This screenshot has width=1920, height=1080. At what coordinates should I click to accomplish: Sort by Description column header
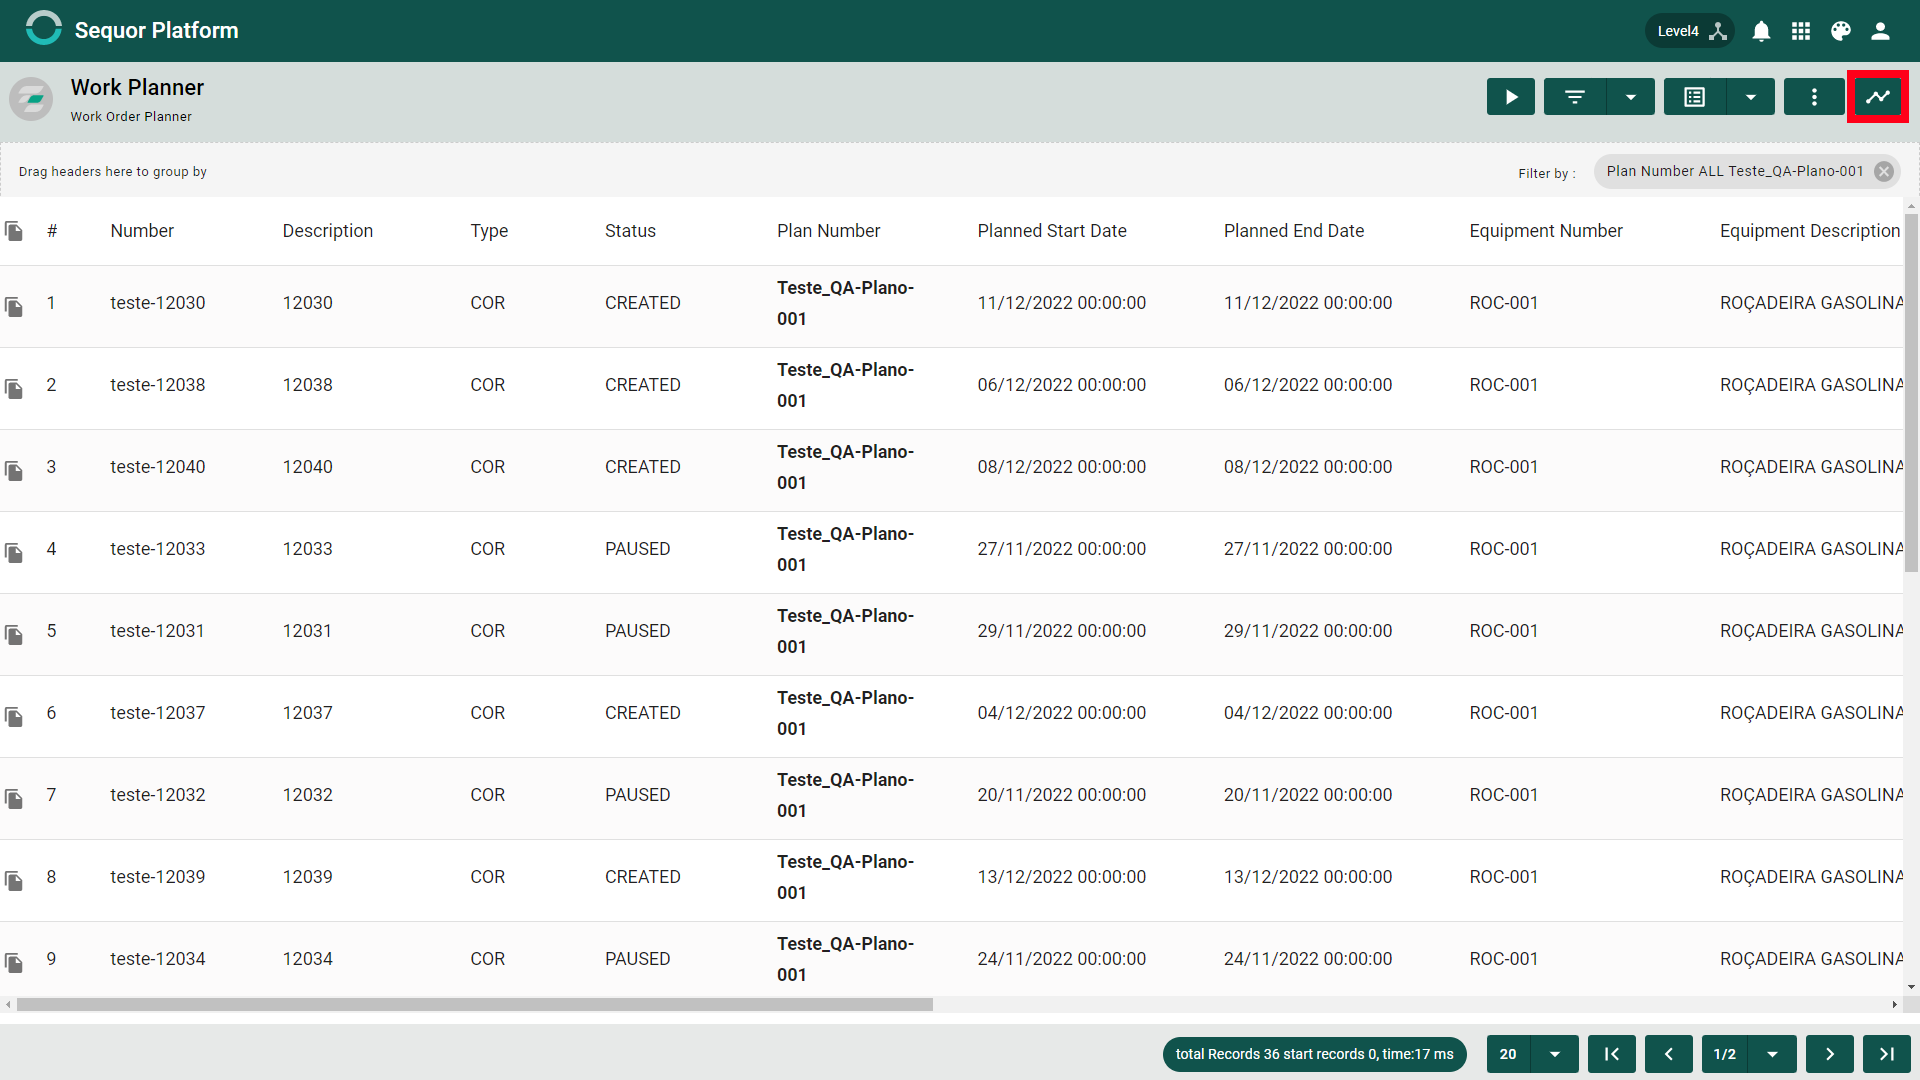[x=328, y=231]
